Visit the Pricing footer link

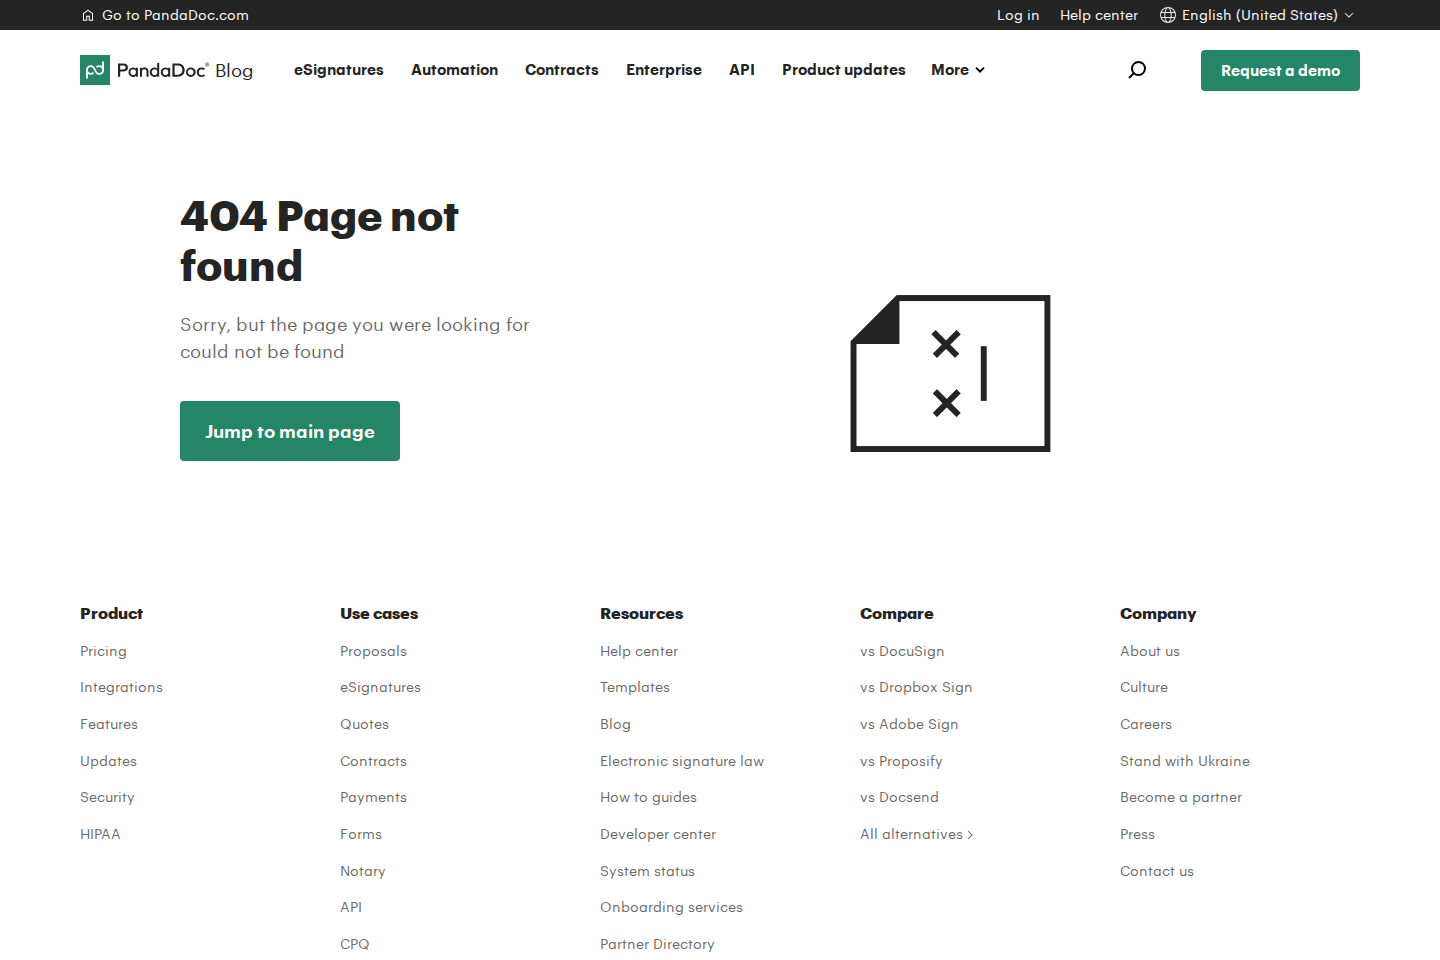(103, 651)
